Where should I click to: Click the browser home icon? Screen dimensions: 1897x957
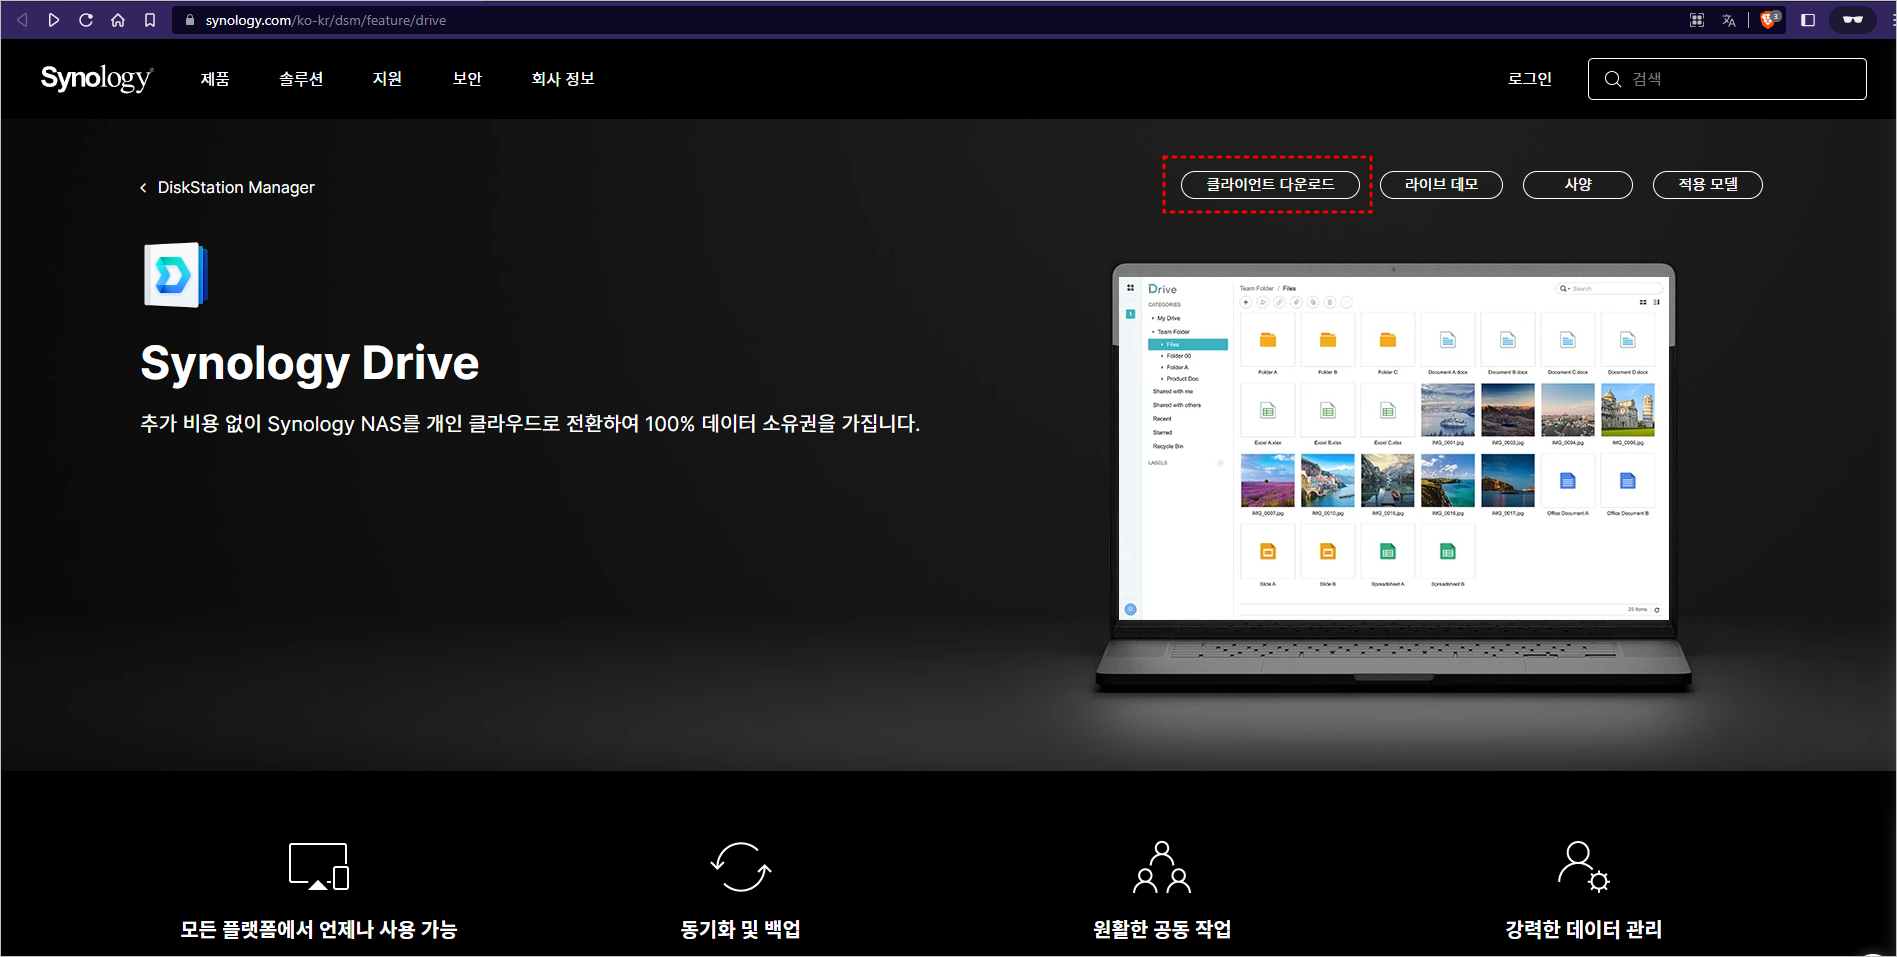coord(118,19)
